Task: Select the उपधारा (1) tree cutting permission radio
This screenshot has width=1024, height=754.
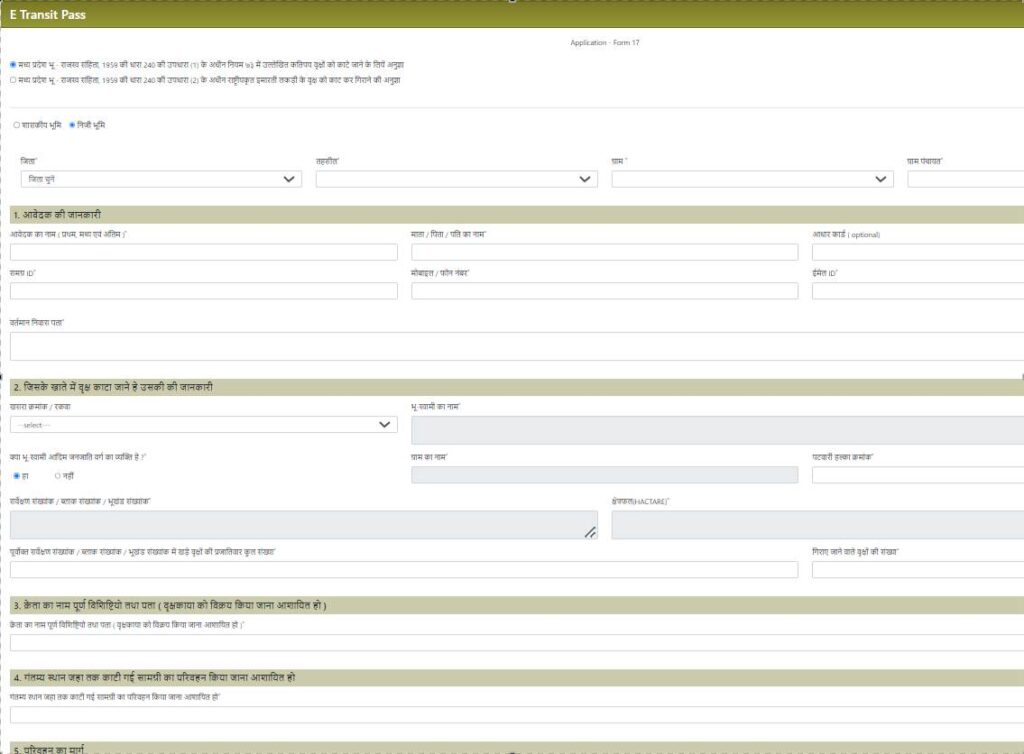Action: pos(13,65)
